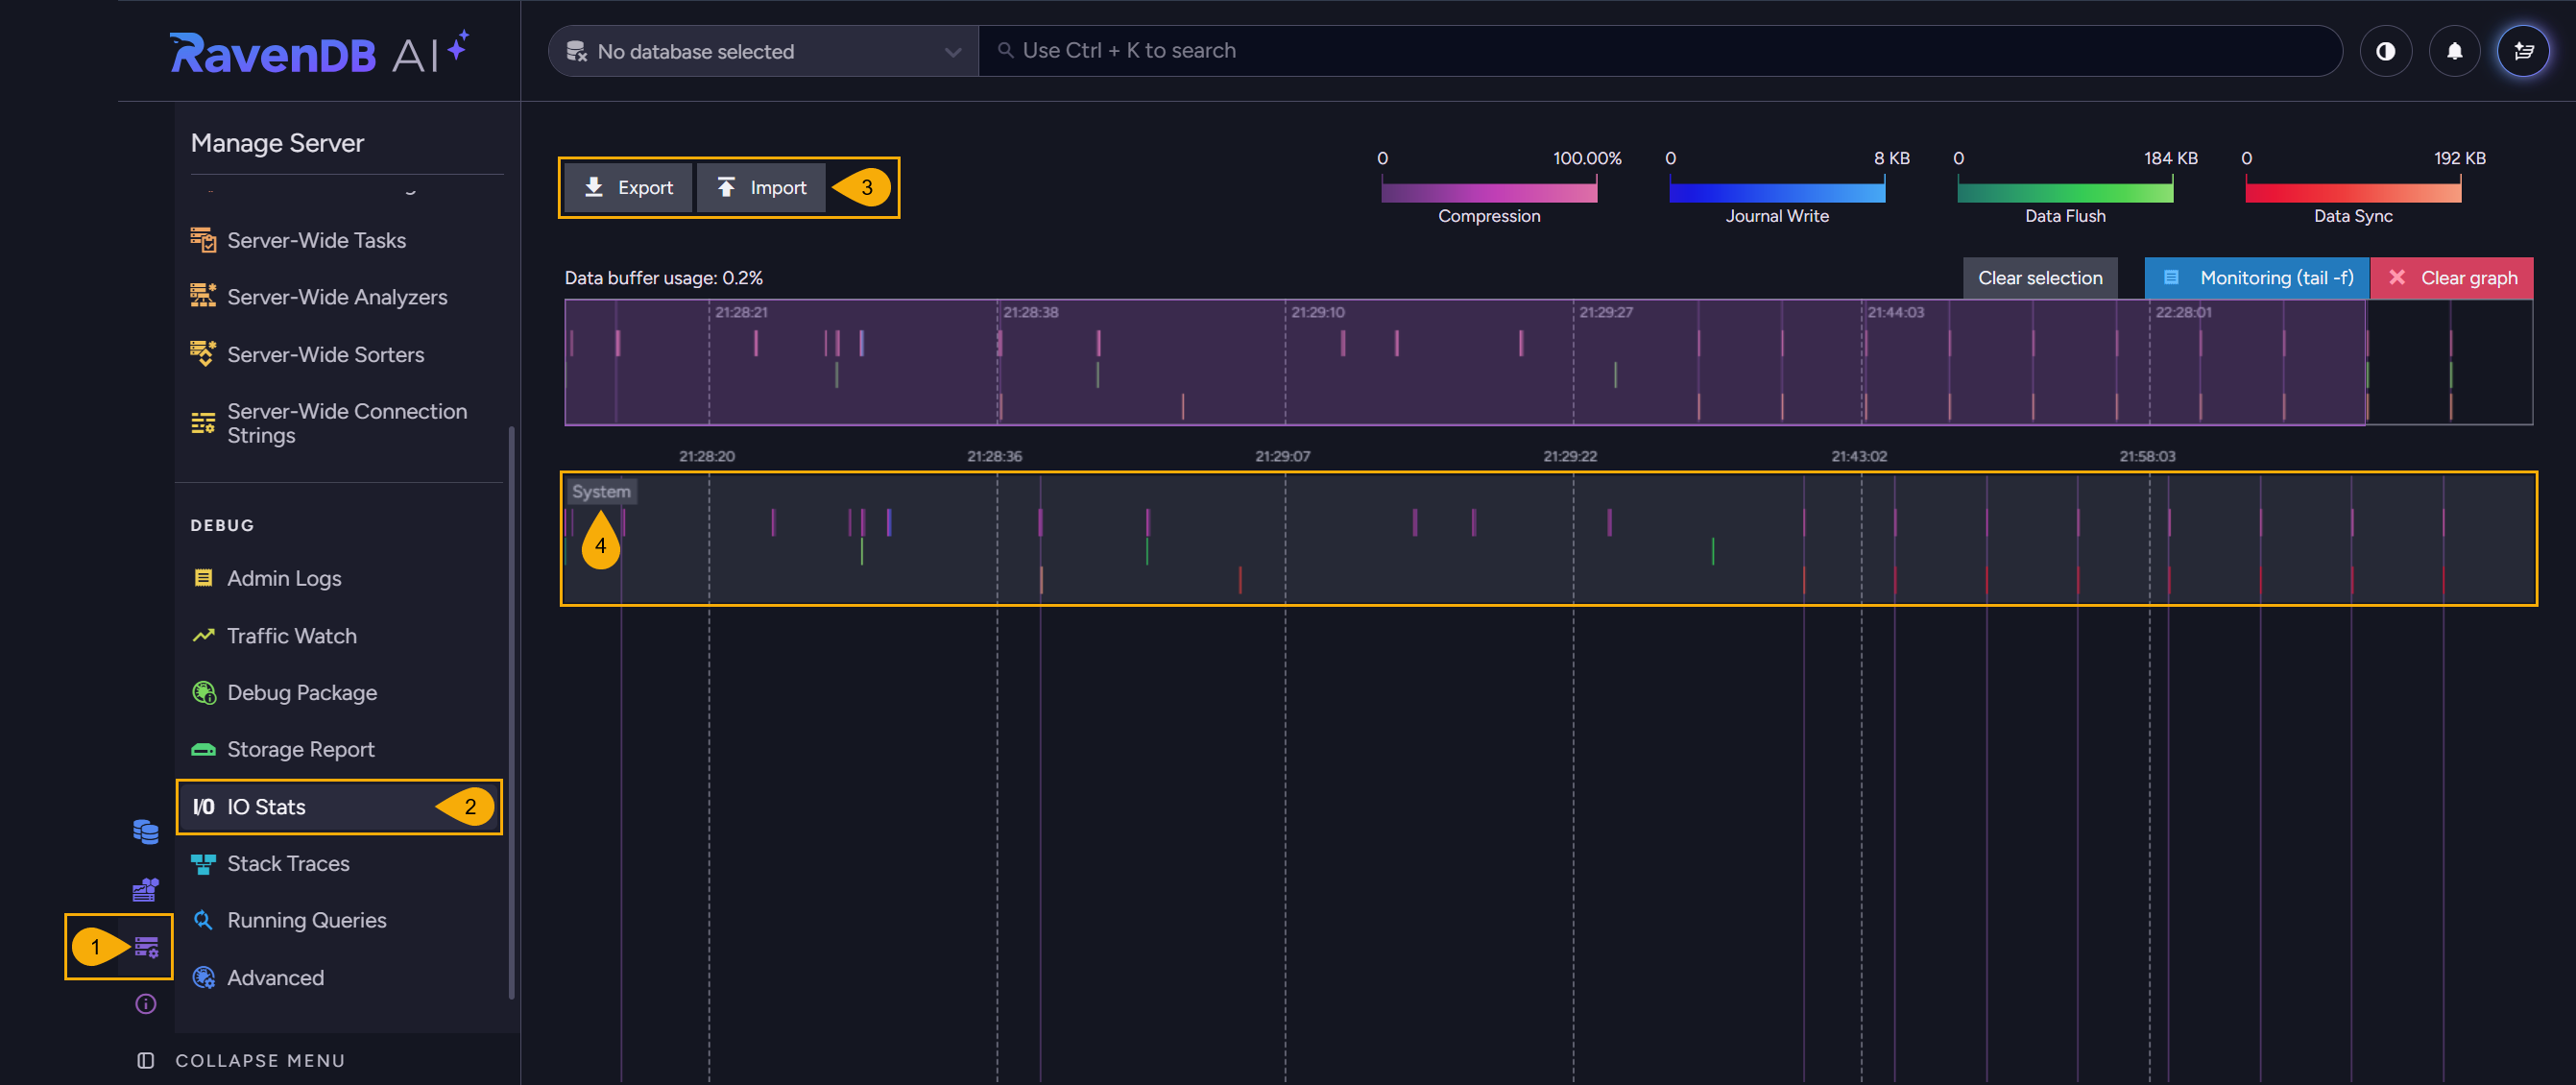
Task: Click the collapse menu panel icon
Action: (x=145, y=1060)
